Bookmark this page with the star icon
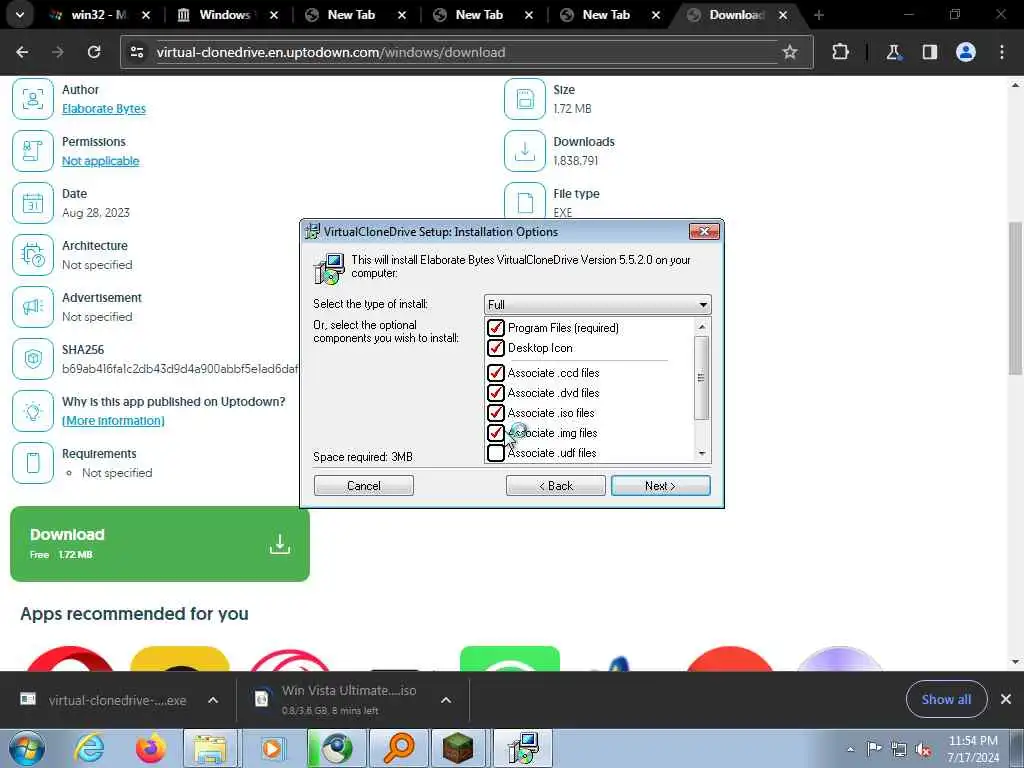 [x=790, y=52]
